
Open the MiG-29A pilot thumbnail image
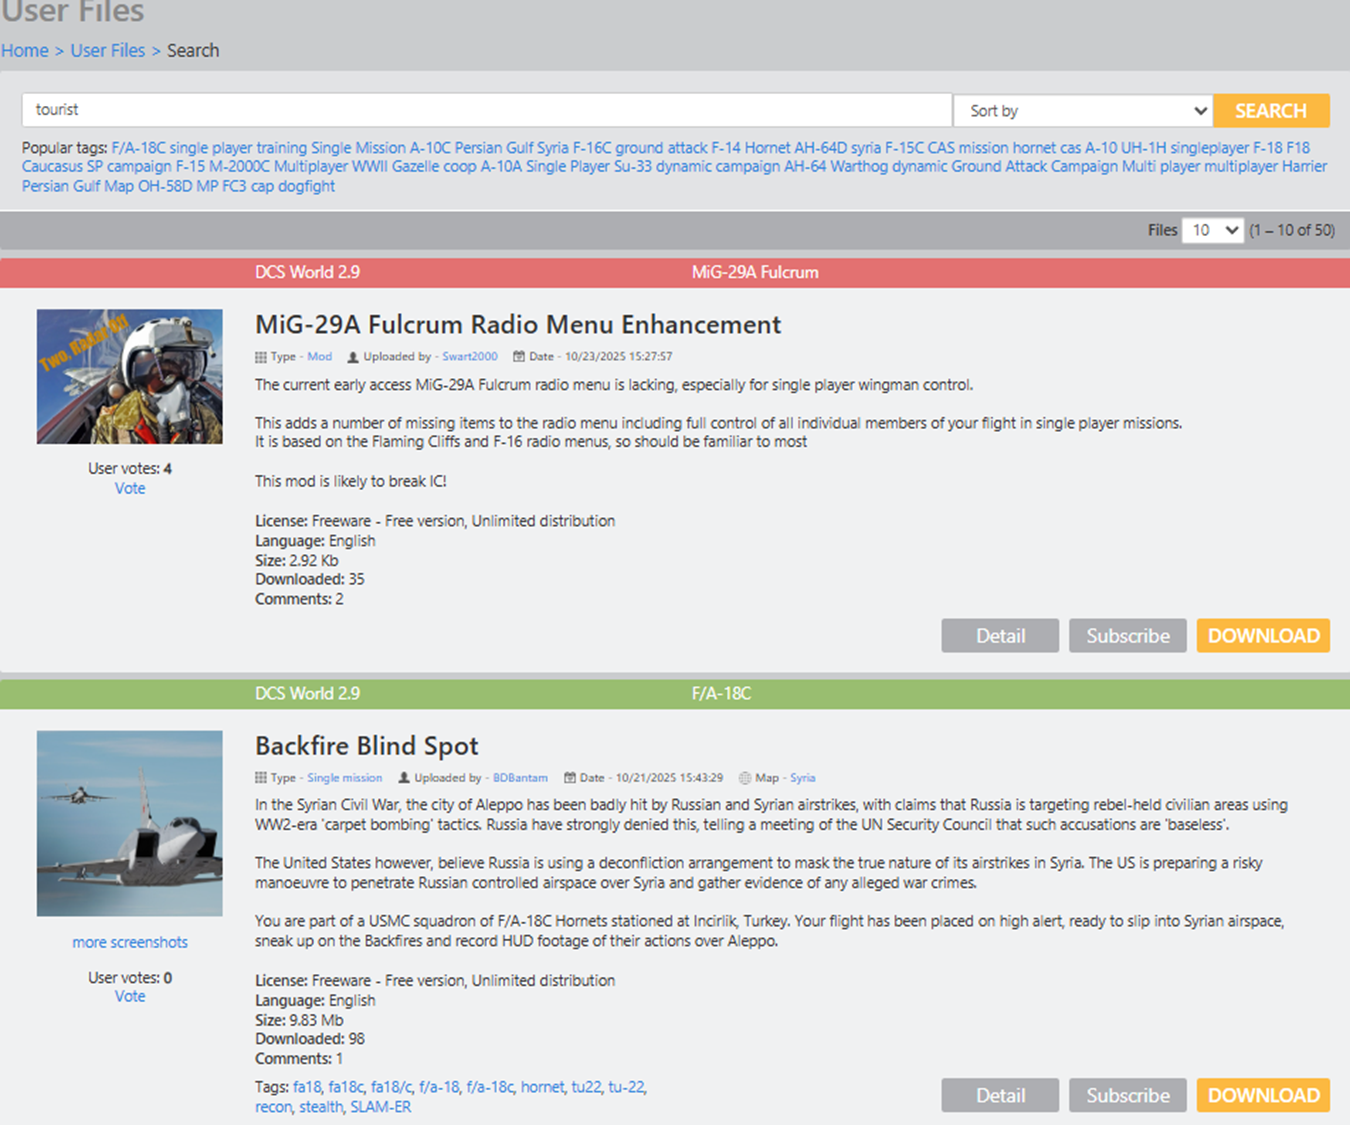(x=130, y=376)
